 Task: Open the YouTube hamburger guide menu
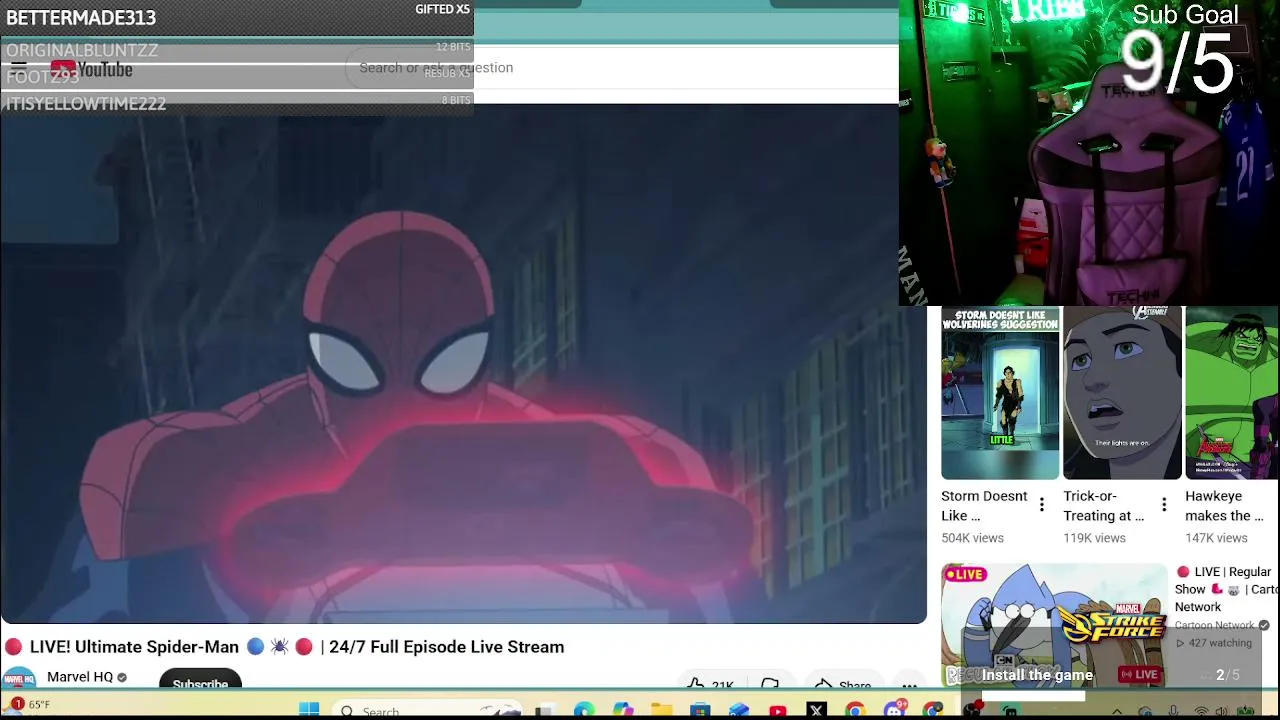(x=19, y=68)
